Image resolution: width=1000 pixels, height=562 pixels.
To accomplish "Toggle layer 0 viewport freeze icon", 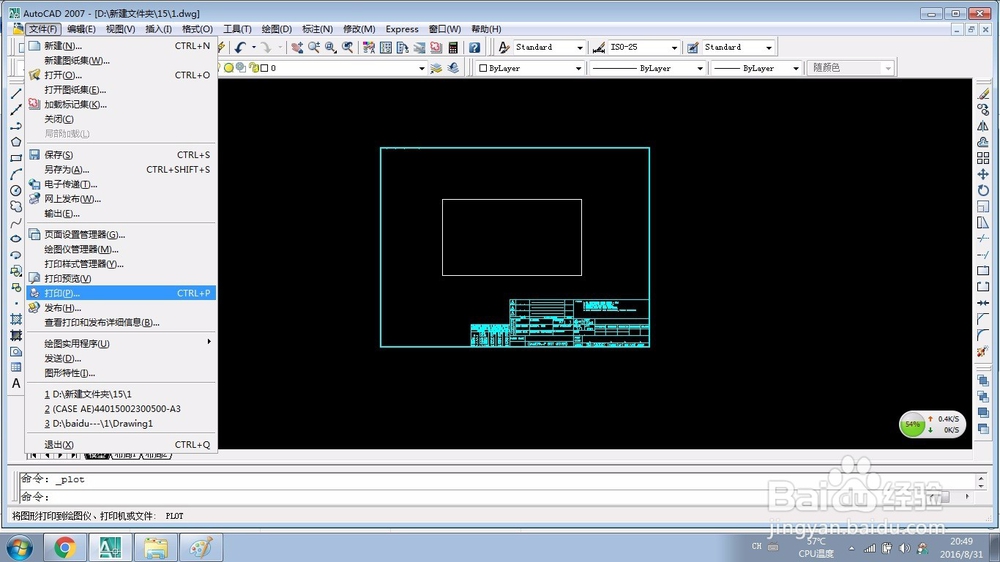I will click(x=241, y=68).
